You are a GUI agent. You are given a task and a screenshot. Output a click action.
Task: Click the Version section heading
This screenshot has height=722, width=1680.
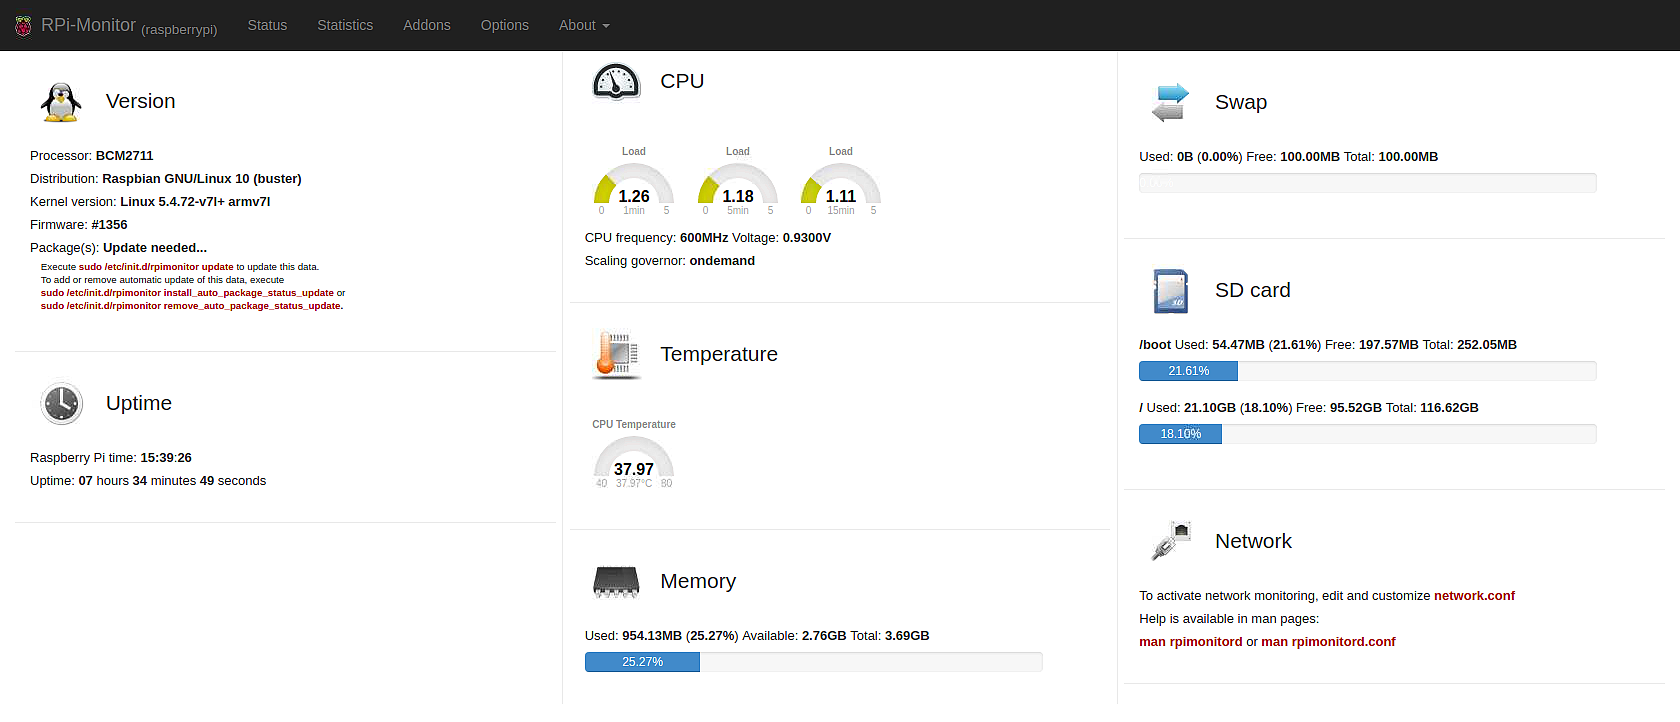141,101
